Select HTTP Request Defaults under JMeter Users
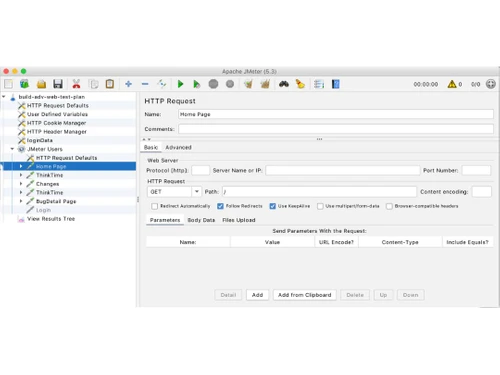Image resolution: width=500 pixels, height=375 pixels. pyautogui.click(x=66, y=158)
